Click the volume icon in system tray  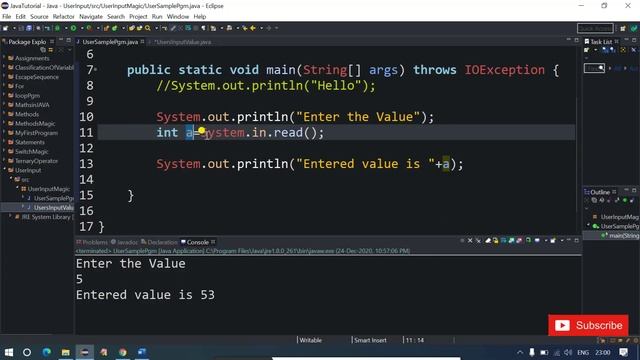coord(568,352)
